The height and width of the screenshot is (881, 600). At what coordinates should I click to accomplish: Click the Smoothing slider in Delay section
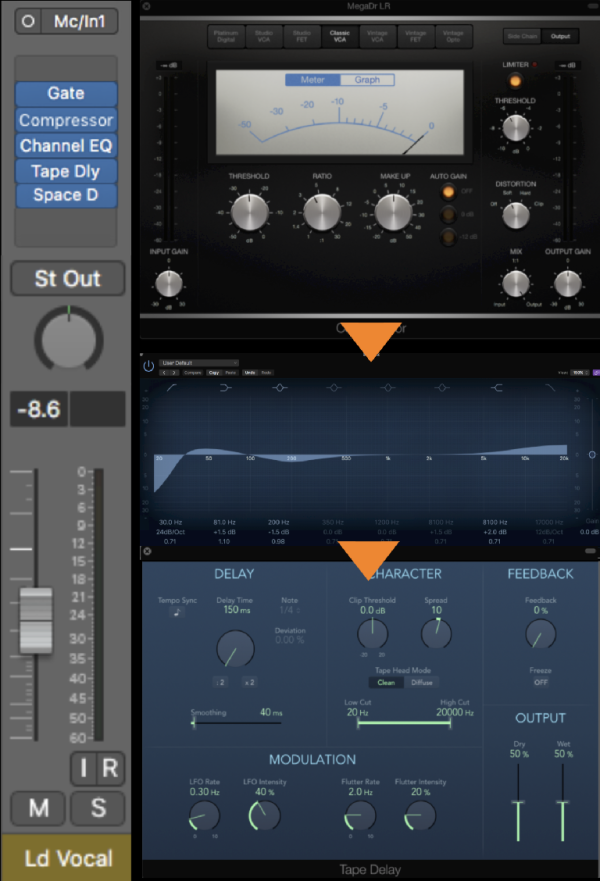pos(237,723)
